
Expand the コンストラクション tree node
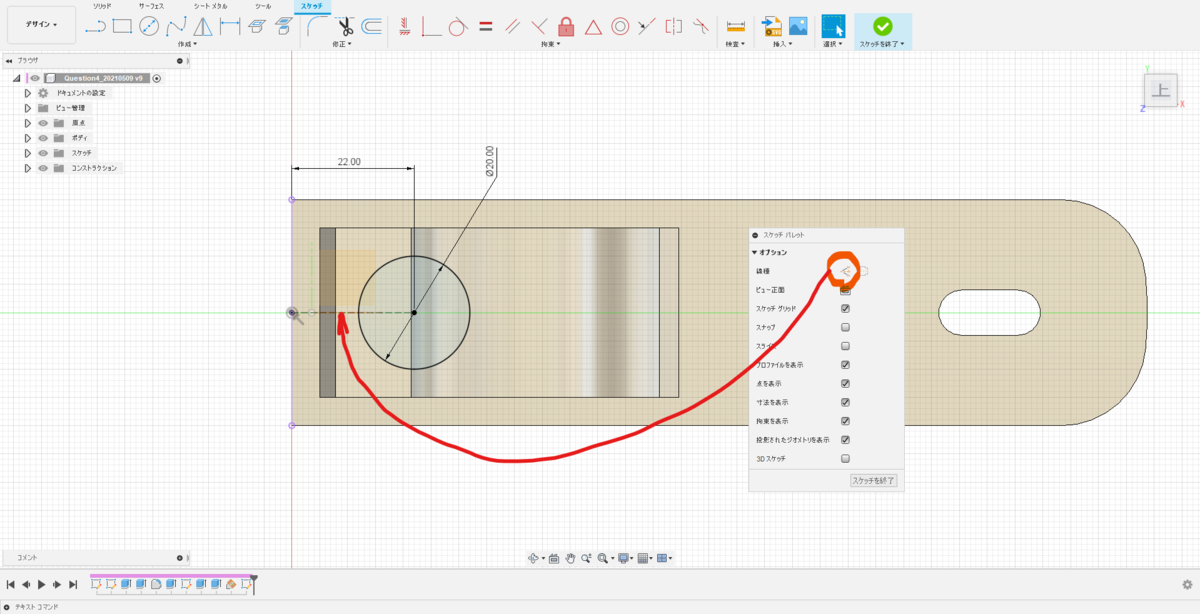(28, 168)
